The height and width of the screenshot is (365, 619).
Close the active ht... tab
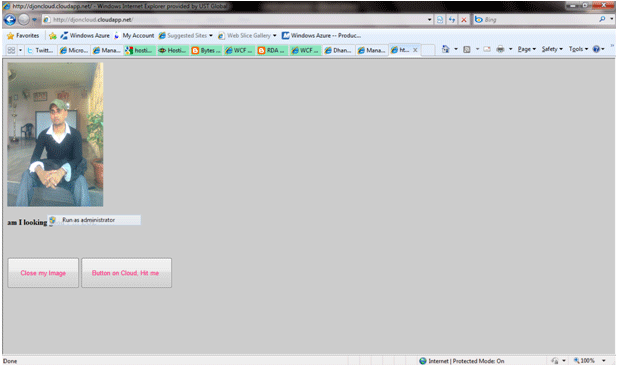pyautogui.click(x=415, y=50)
